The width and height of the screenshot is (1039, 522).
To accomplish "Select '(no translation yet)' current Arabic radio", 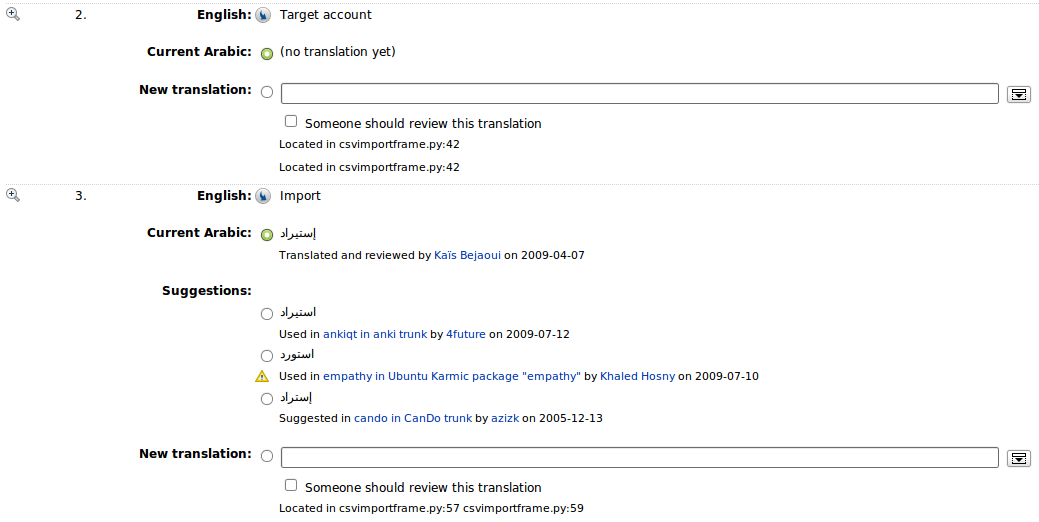I will 266,54.
